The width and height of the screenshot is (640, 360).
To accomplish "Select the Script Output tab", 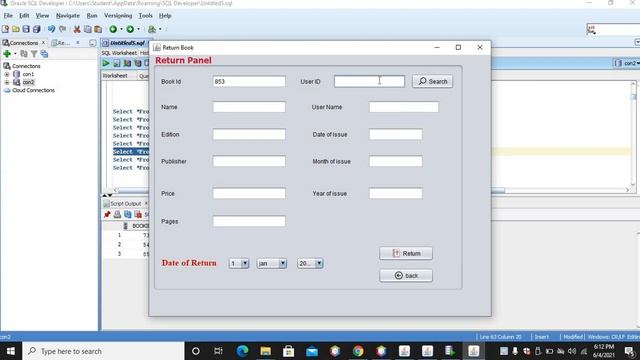I will (125, 203).
